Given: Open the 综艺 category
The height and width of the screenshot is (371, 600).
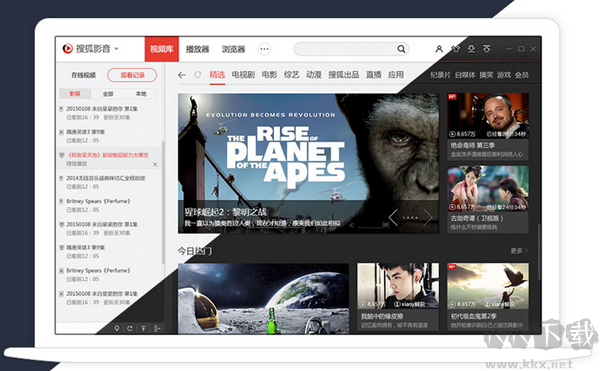Looking at the screenshot, I should pos(291,75).
